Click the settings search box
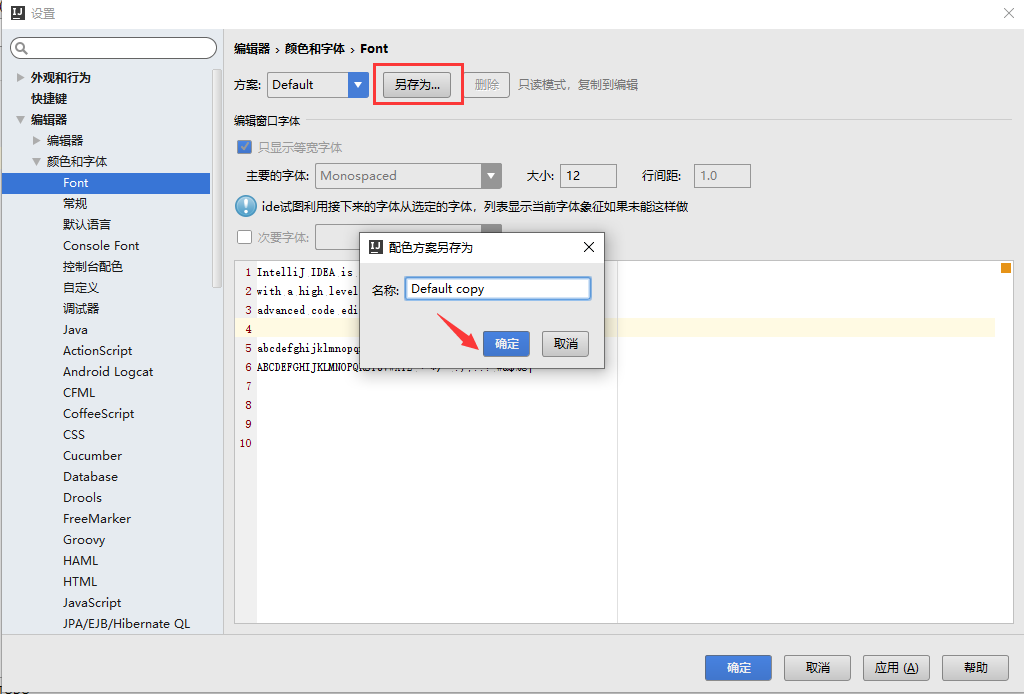The height and width of the screenshot is (694, 1024). coord(114,48)
